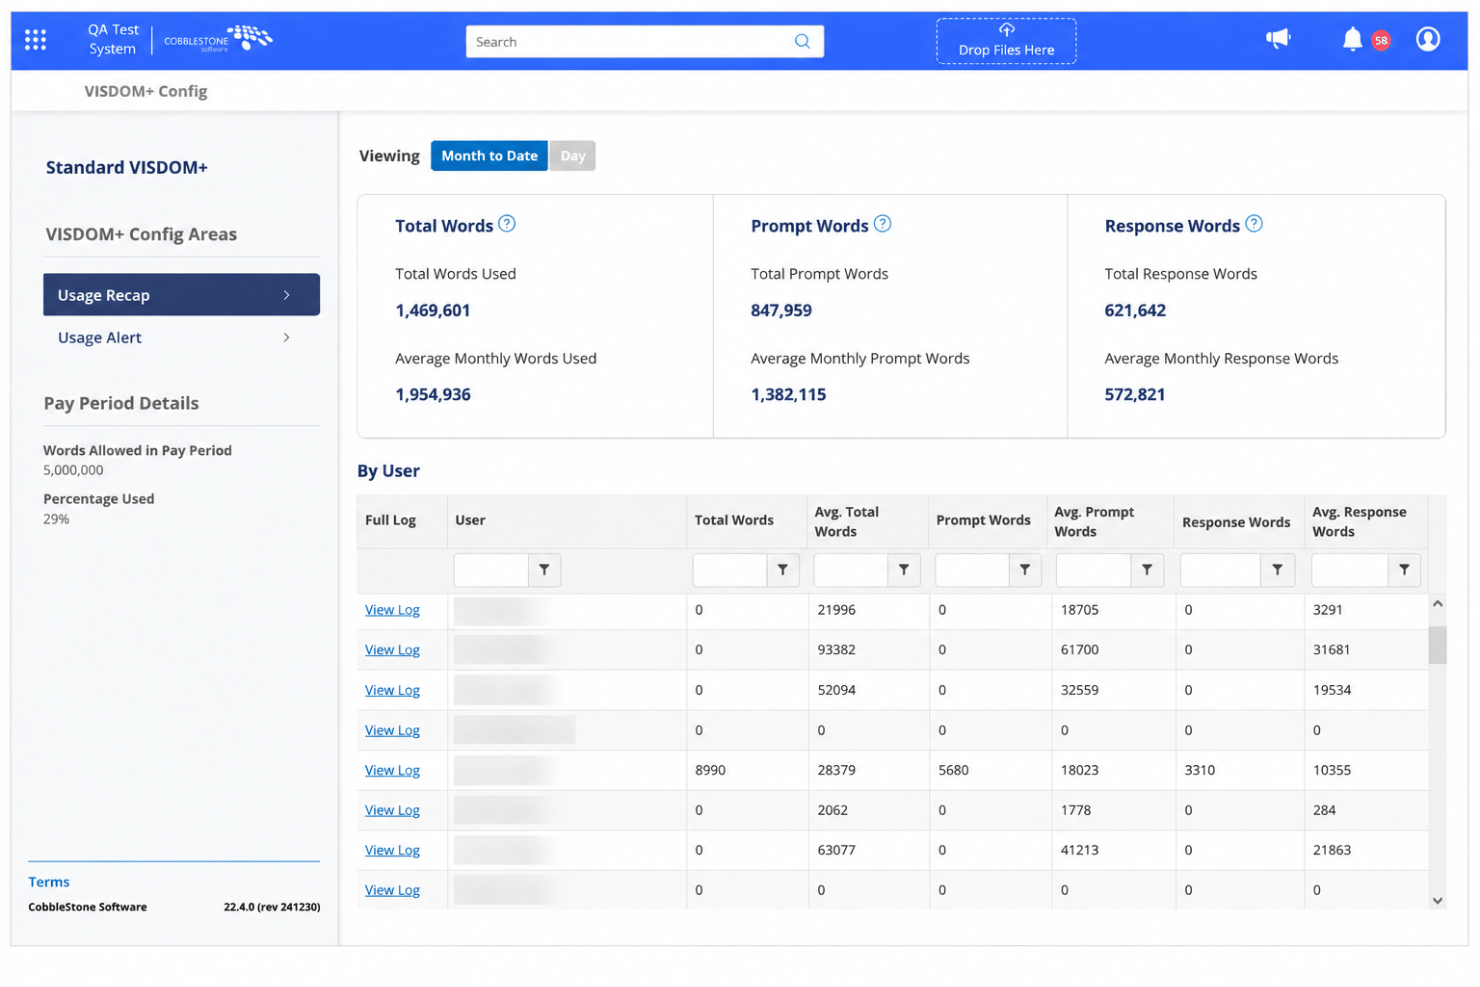Image resolution: width=1480 pixels, height=987 pixels.
Task: Open the app grid menu icon
Action: pos(35,40)
